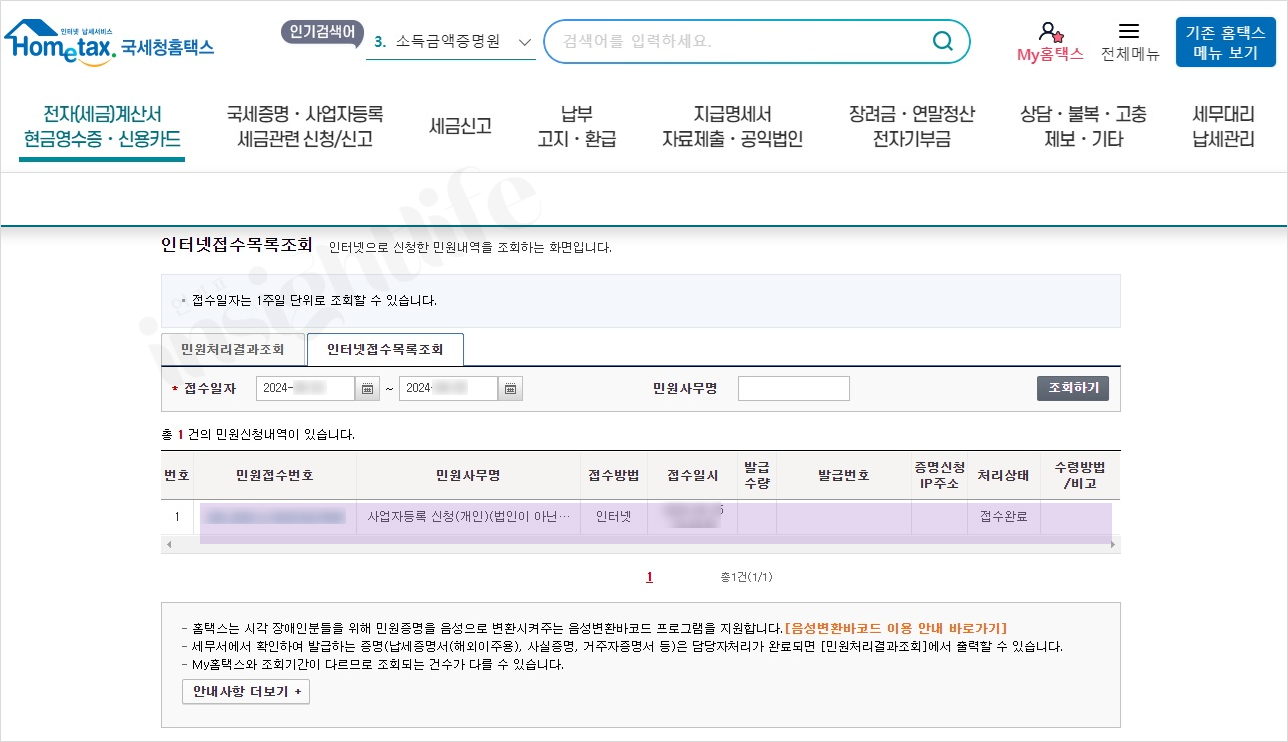Open 국세증명·사업자등록 세금관련 신청/신고 menu
The width and height of the screenshot is (1288, 742).
(305, 127)
